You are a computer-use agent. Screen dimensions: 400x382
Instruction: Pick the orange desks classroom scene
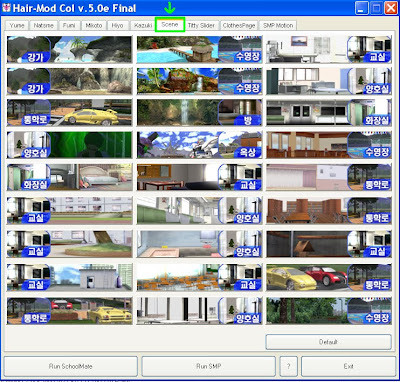199,277
